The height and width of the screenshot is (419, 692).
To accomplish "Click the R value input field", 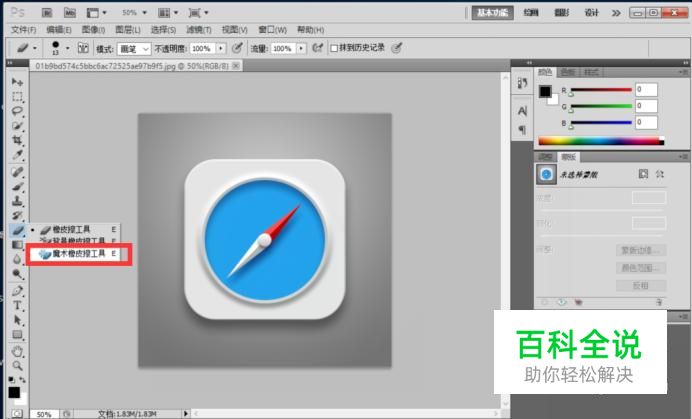I will [646, 90].
